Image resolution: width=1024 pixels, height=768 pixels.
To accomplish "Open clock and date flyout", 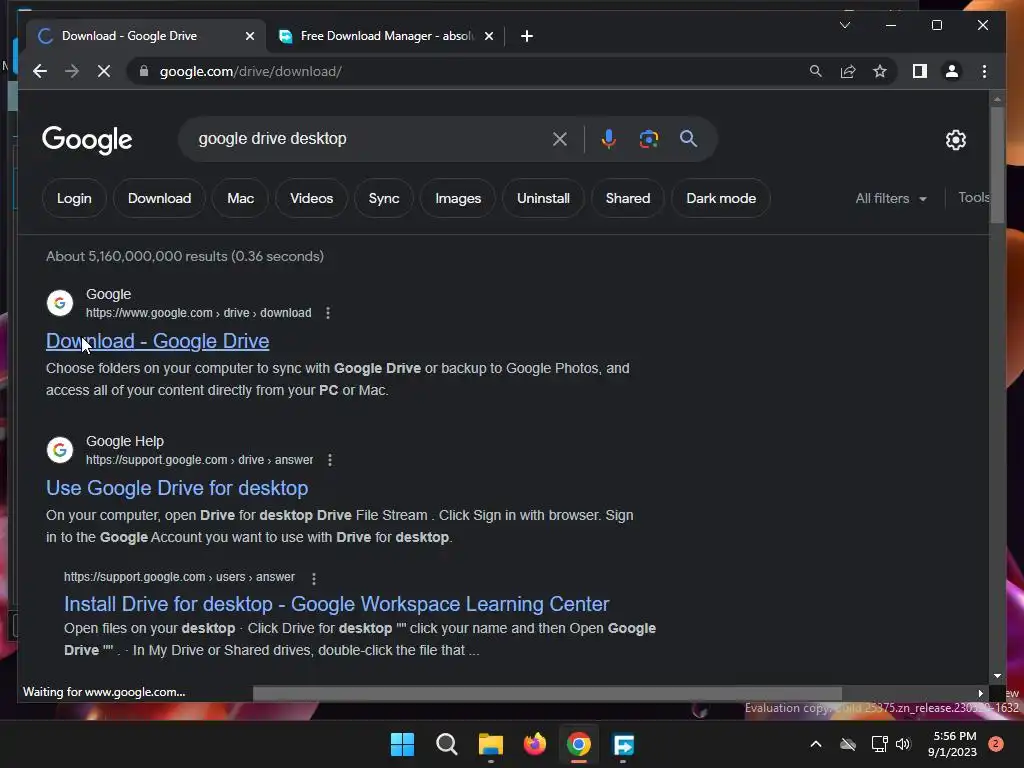I will point(952,744).
